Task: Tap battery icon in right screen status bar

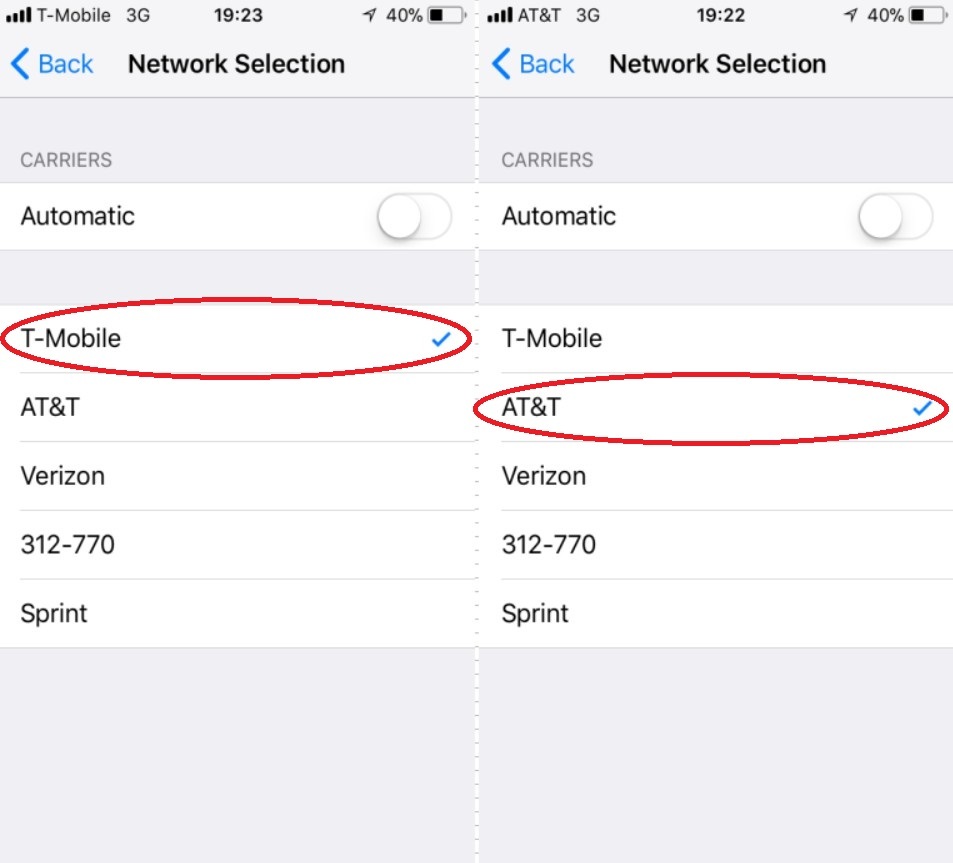Action: (927, 16)
